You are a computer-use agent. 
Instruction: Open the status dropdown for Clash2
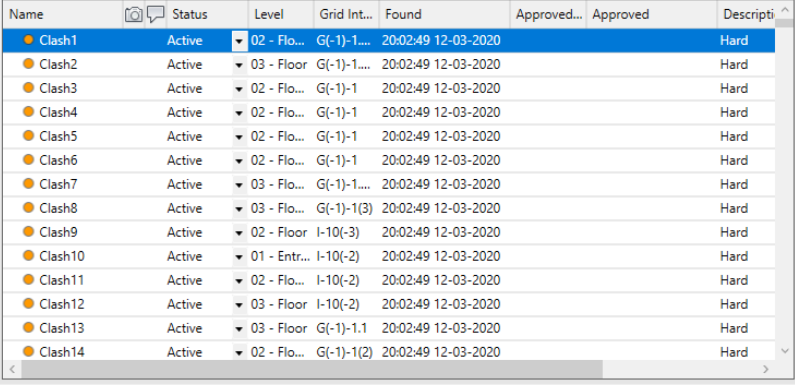pos(239,64)
